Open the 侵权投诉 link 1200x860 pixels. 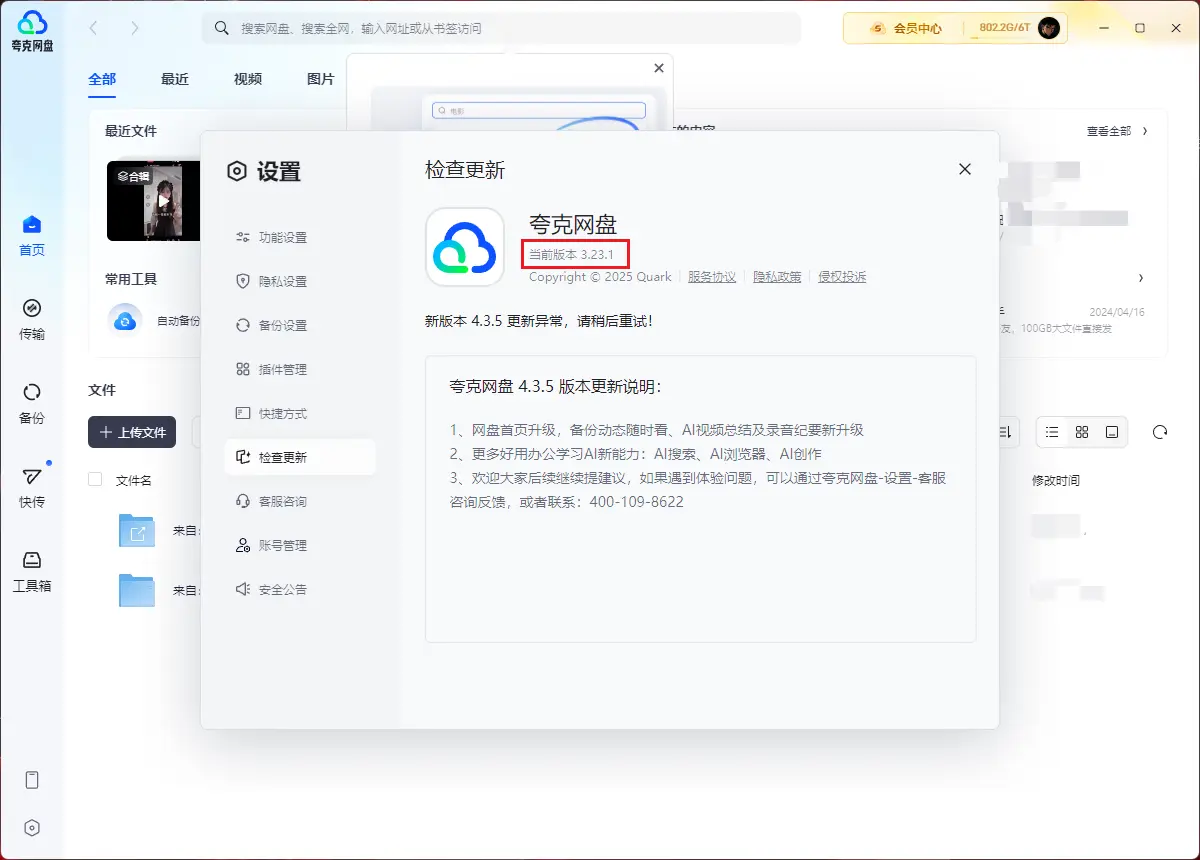point(842,277)
